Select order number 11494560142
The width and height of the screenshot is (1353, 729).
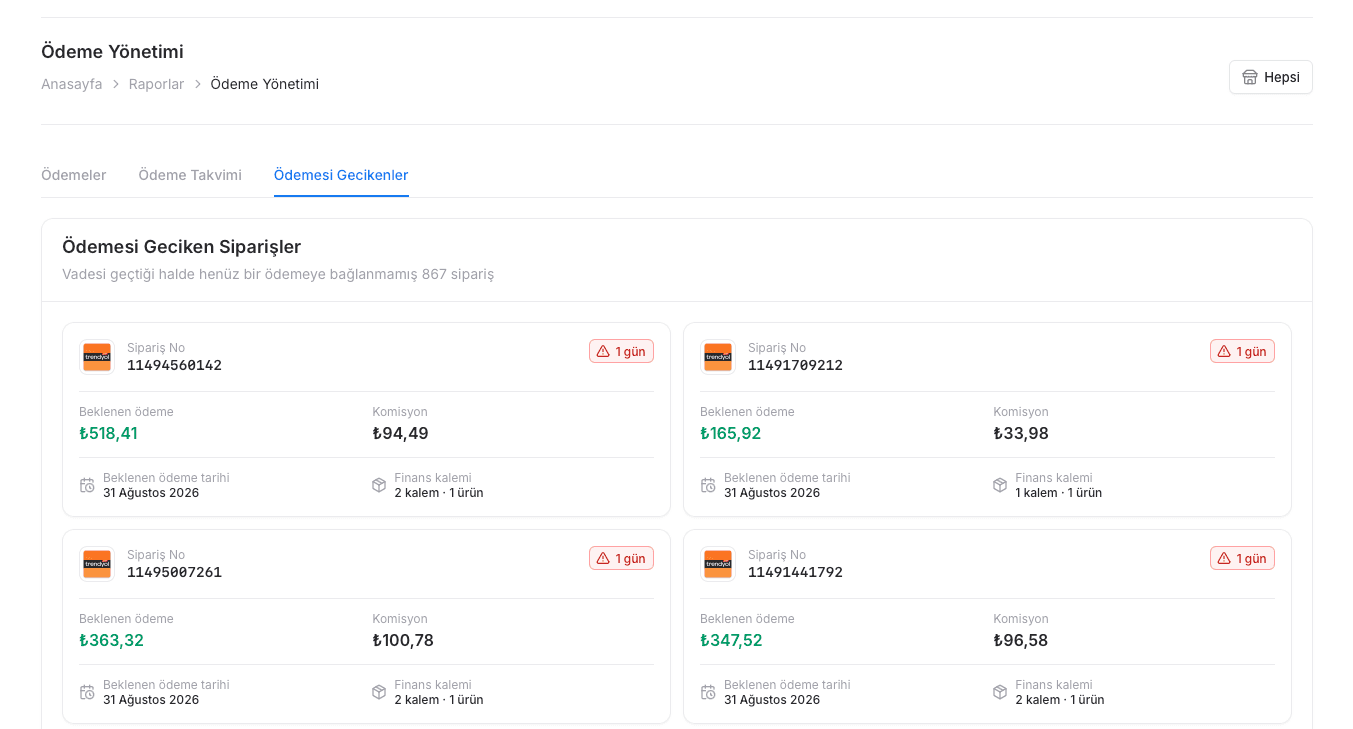(174, 365)
